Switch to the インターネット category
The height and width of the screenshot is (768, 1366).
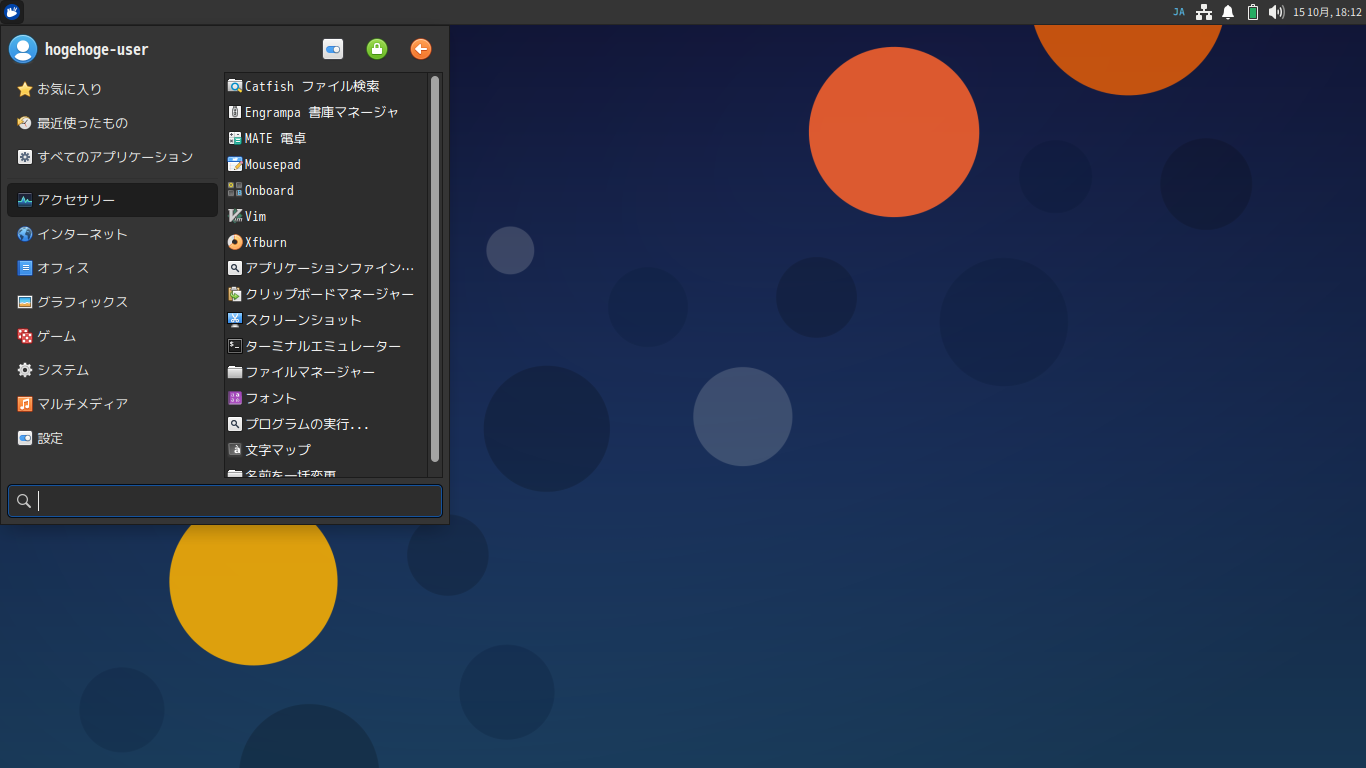tap(82, 234)
